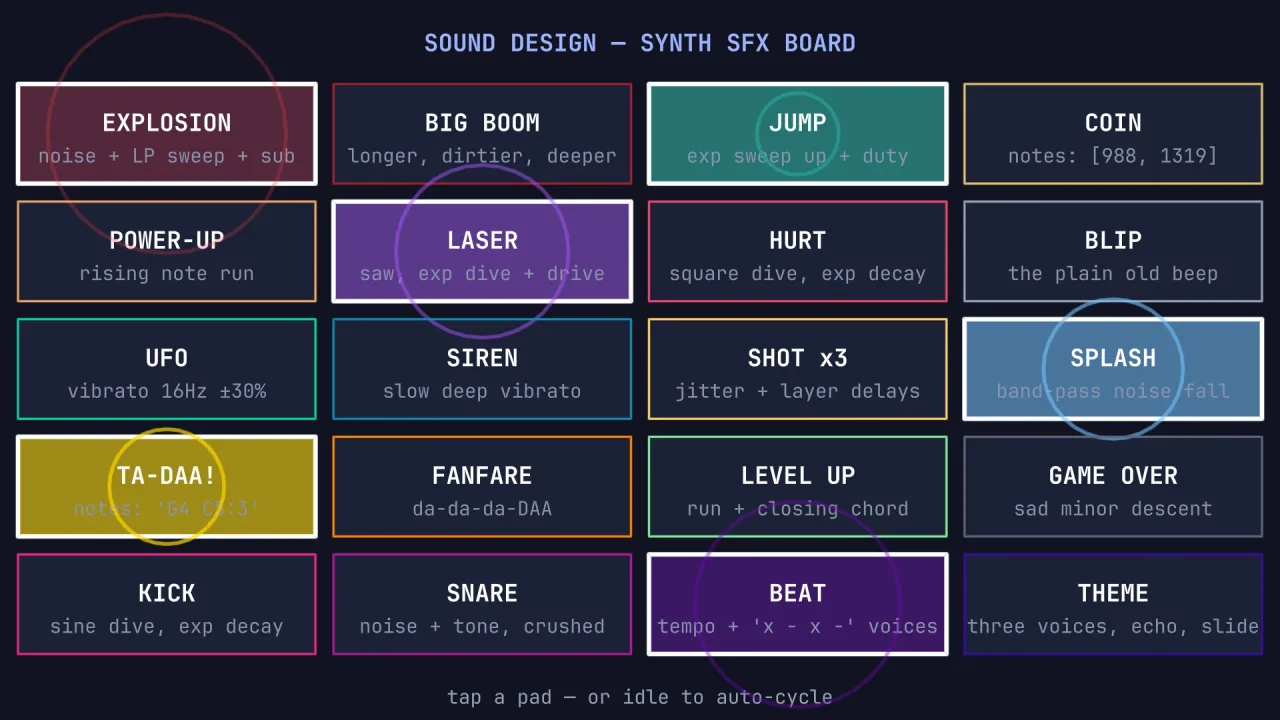Trigger the SHOT x3 pad
This screenshot has height=720, width=1280.
[x=798, y=369]
